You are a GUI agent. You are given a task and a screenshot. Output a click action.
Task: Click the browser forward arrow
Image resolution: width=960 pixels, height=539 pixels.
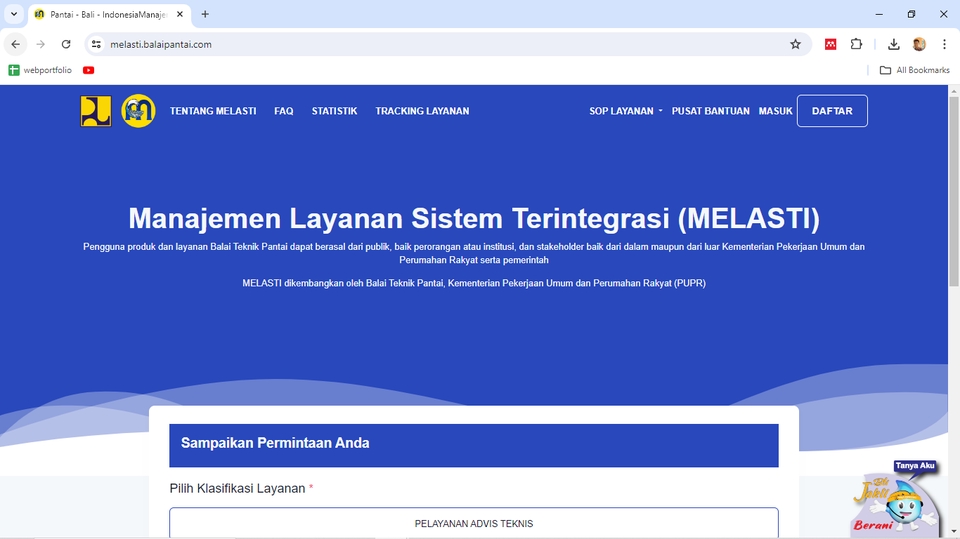pos(40,44)
